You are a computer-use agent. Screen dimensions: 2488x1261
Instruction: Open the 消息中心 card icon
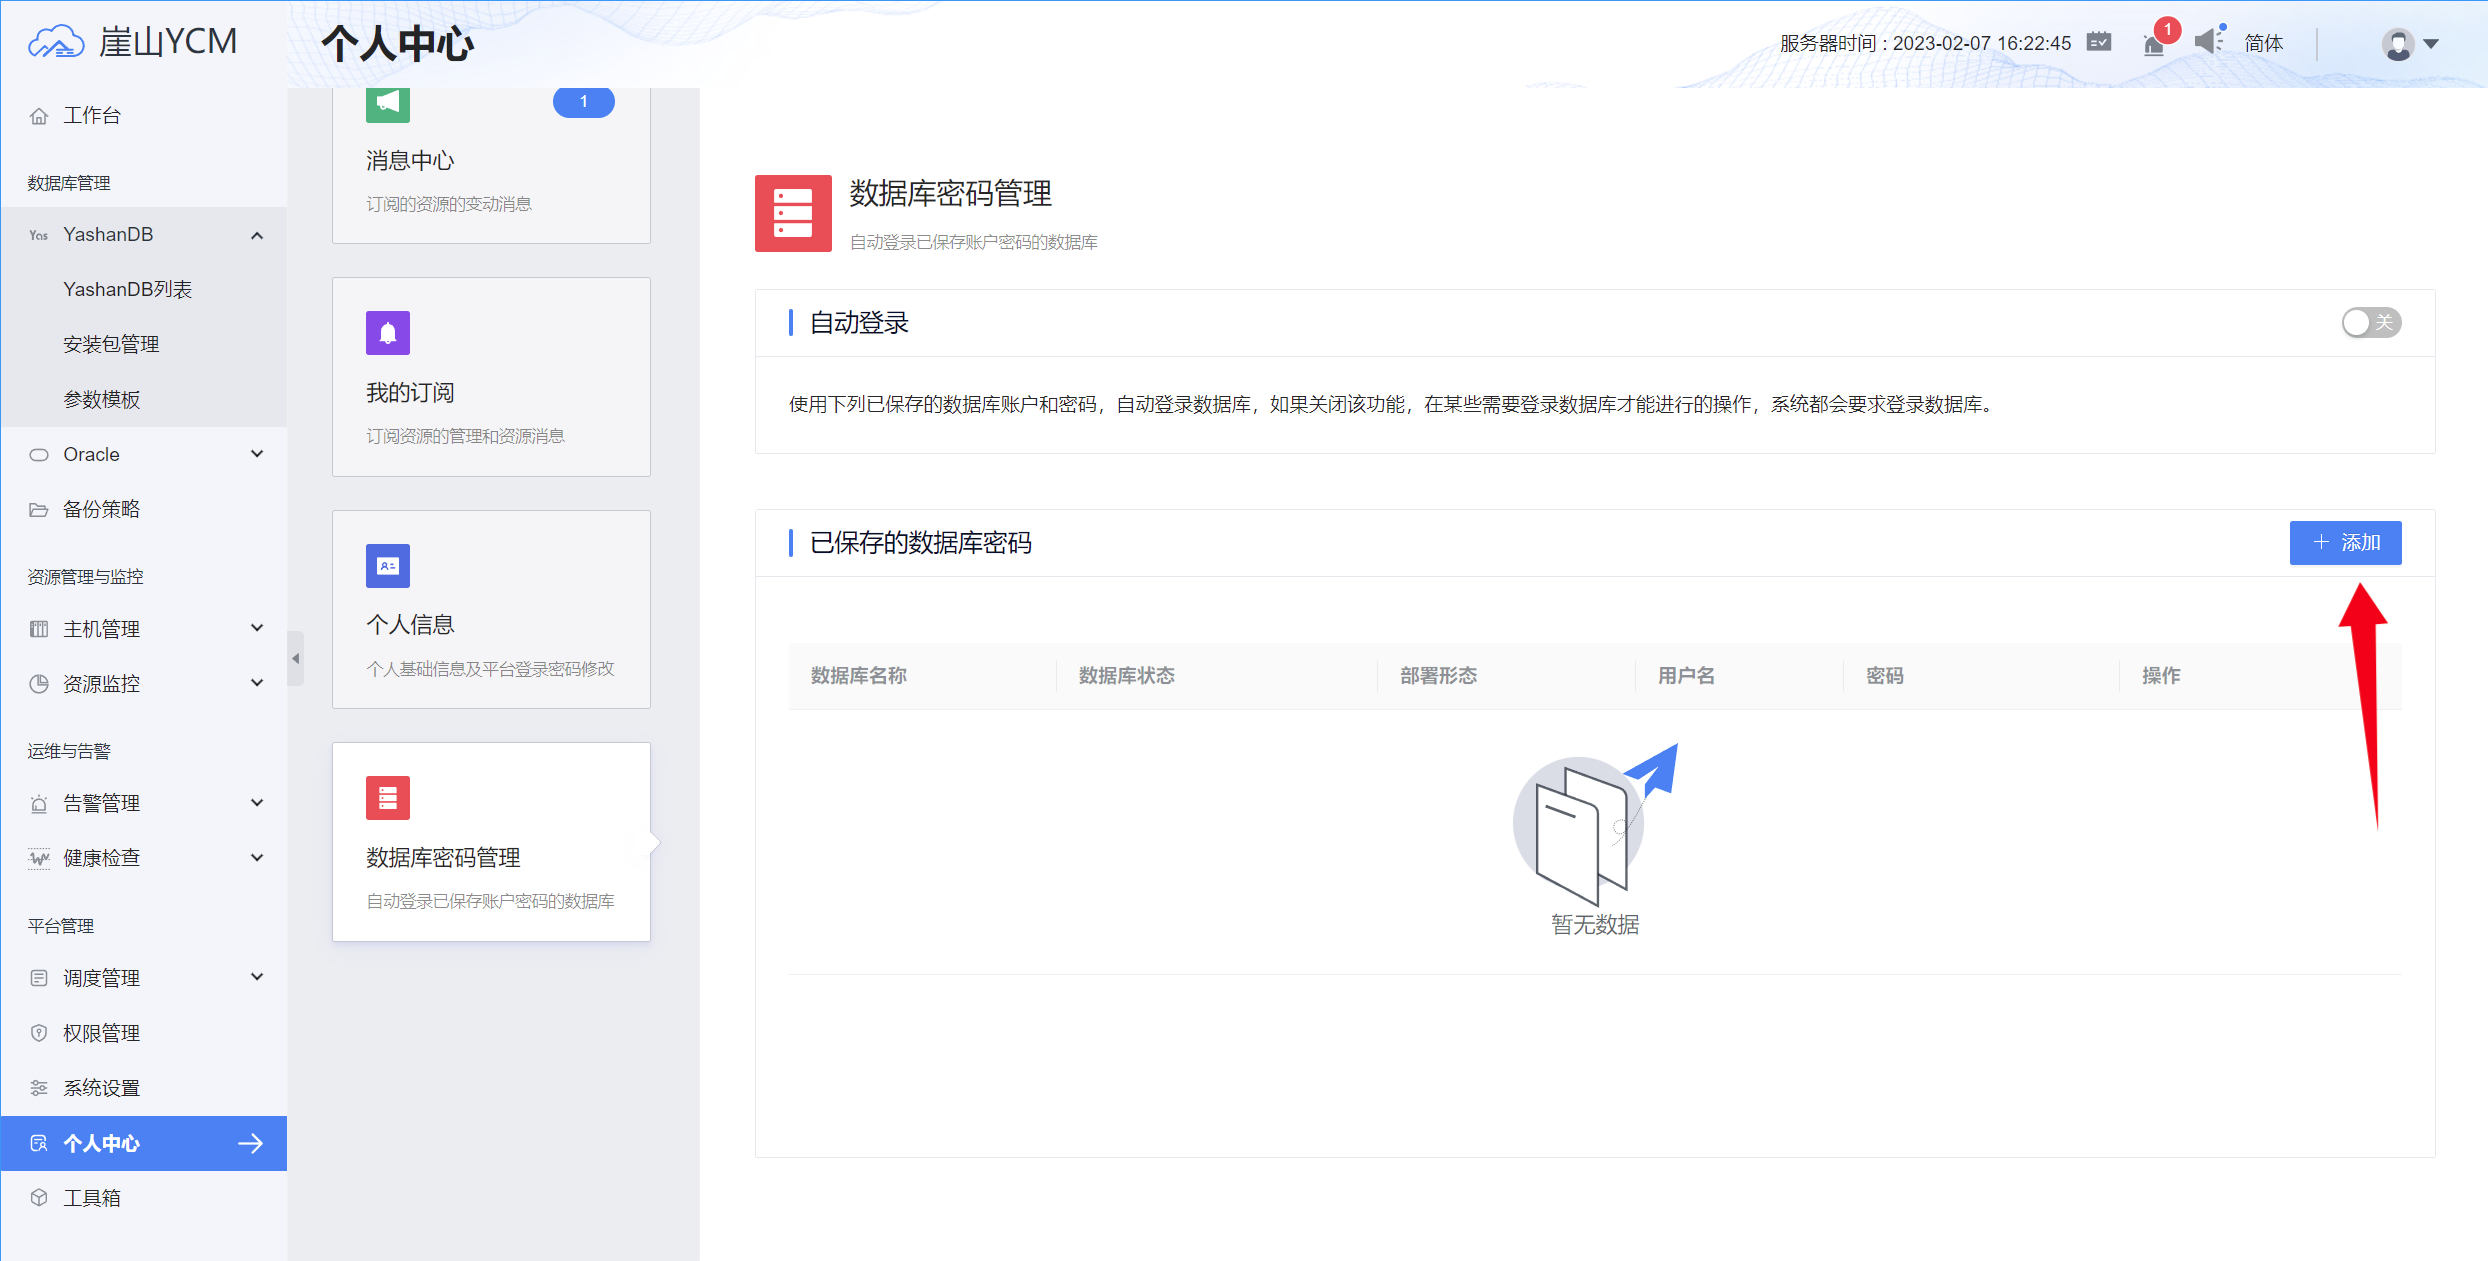click(x=387, y=101)
